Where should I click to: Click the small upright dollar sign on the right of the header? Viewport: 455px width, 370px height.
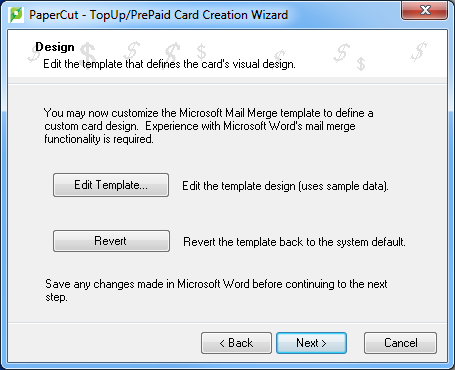(x=361, y=64)
